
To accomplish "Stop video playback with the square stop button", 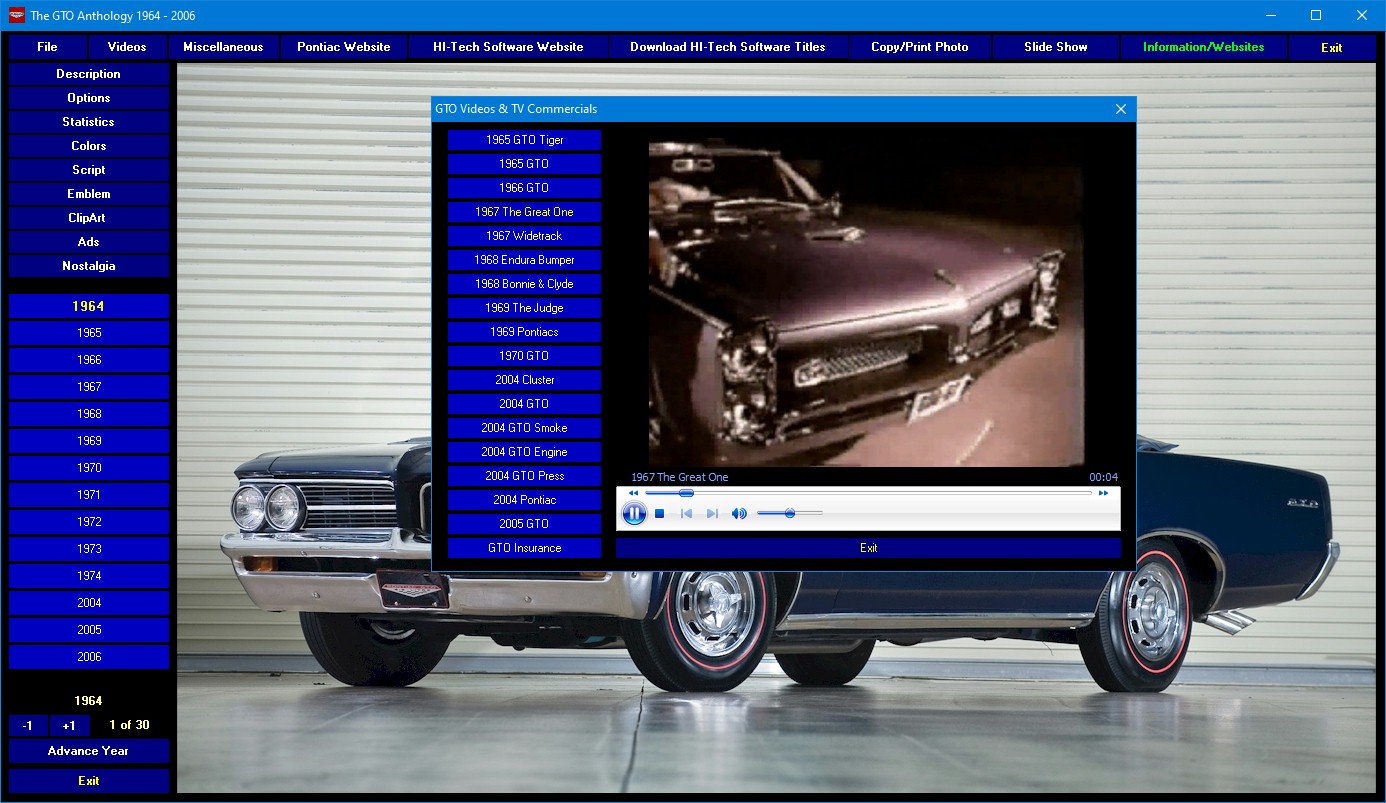I will (x=660, y=513).
